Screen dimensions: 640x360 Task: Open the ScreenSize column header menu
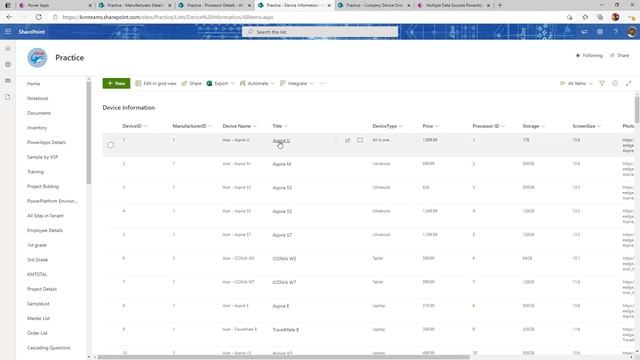[587, 126]
